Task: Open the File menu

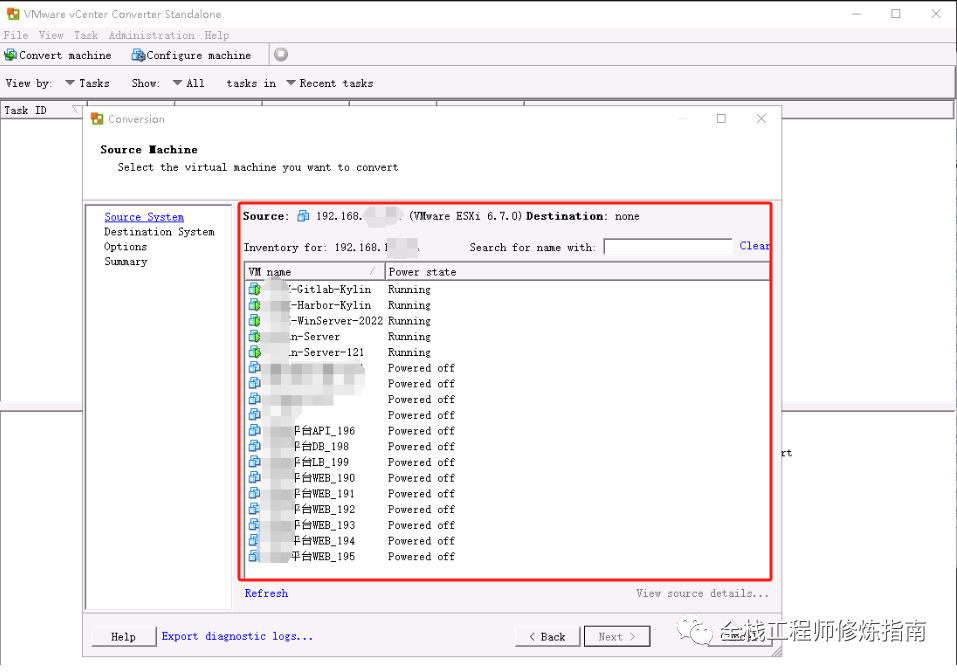Action: 16,35
